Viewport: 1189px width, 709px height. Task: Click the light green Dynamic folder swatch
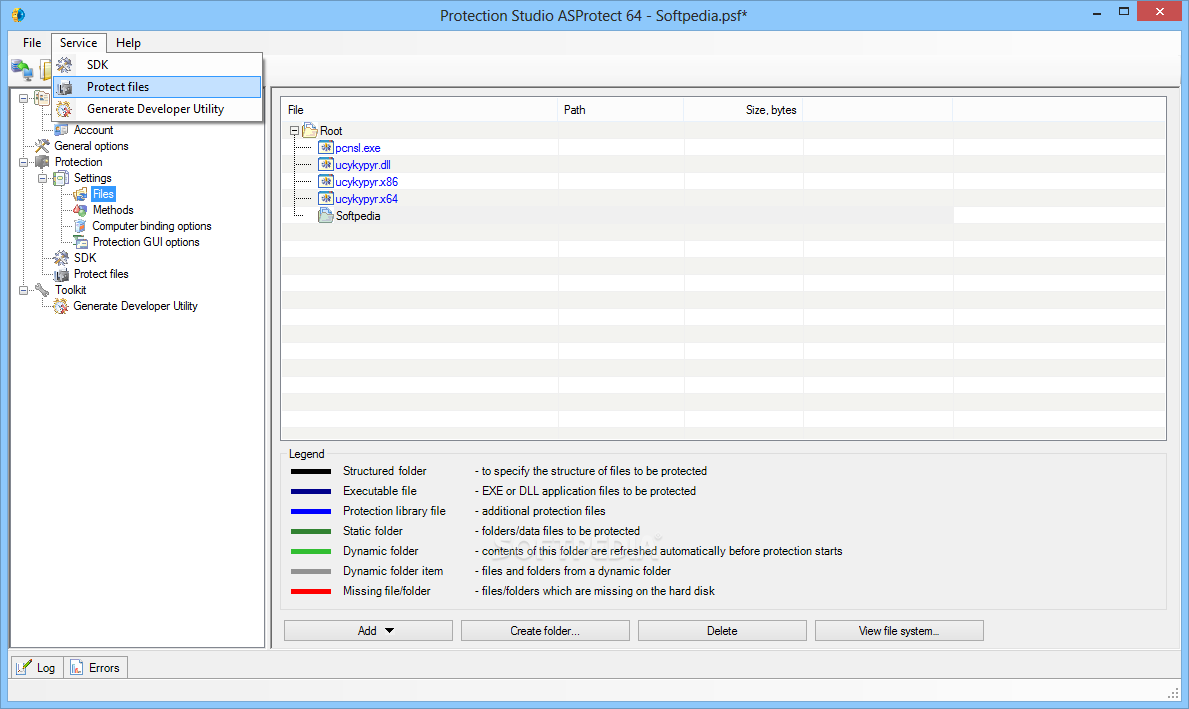[x=311, y=551]
